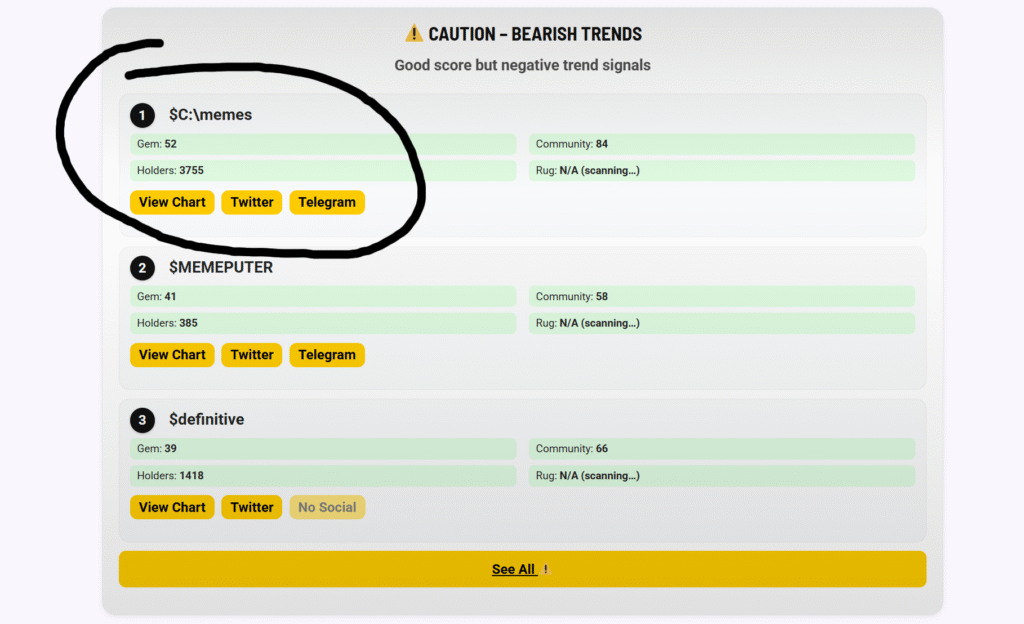Click the Gem 52 score field
This screenshot has width=1024, height=624.
click(322, 144)
